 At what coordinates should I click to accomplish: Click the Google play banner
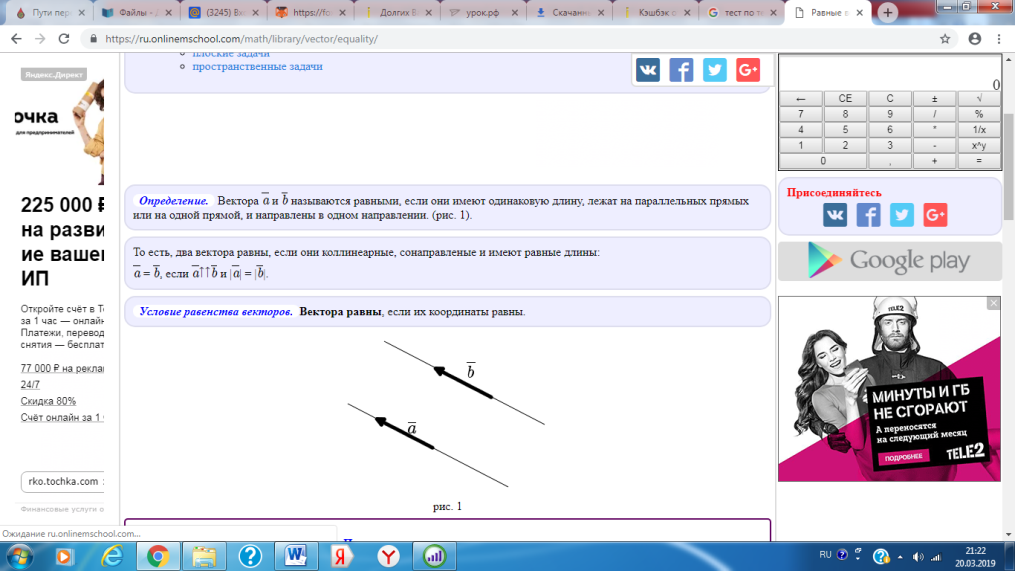tap(890, 261)
